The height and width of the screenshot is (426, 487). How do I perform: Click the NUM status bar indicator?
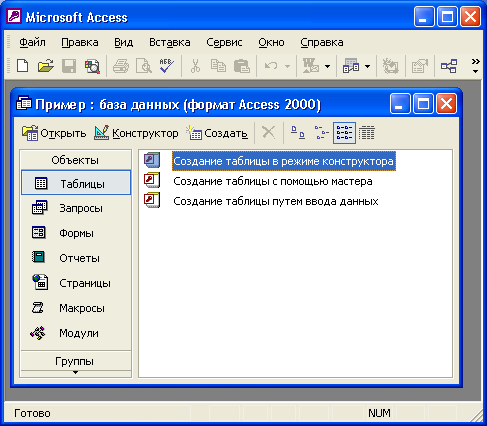[x=379, y=413]
